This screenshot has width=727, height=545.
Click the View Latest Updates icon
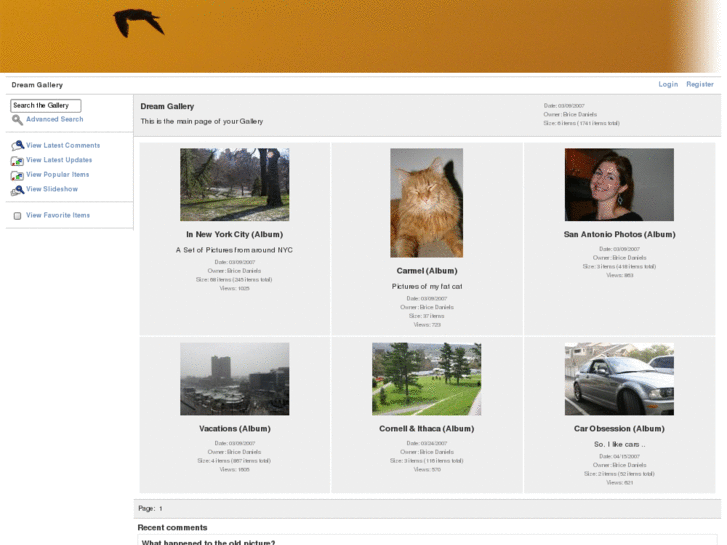pos(17,161)
